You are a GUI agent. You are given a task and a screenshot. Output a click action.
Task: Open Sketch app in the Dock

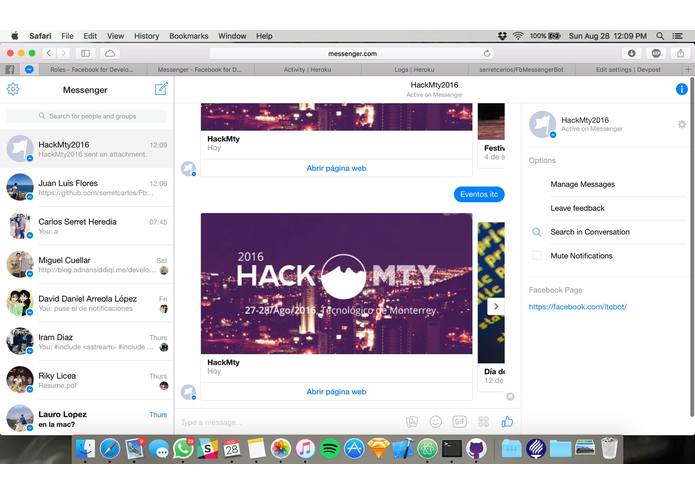(x=379, y=449)
